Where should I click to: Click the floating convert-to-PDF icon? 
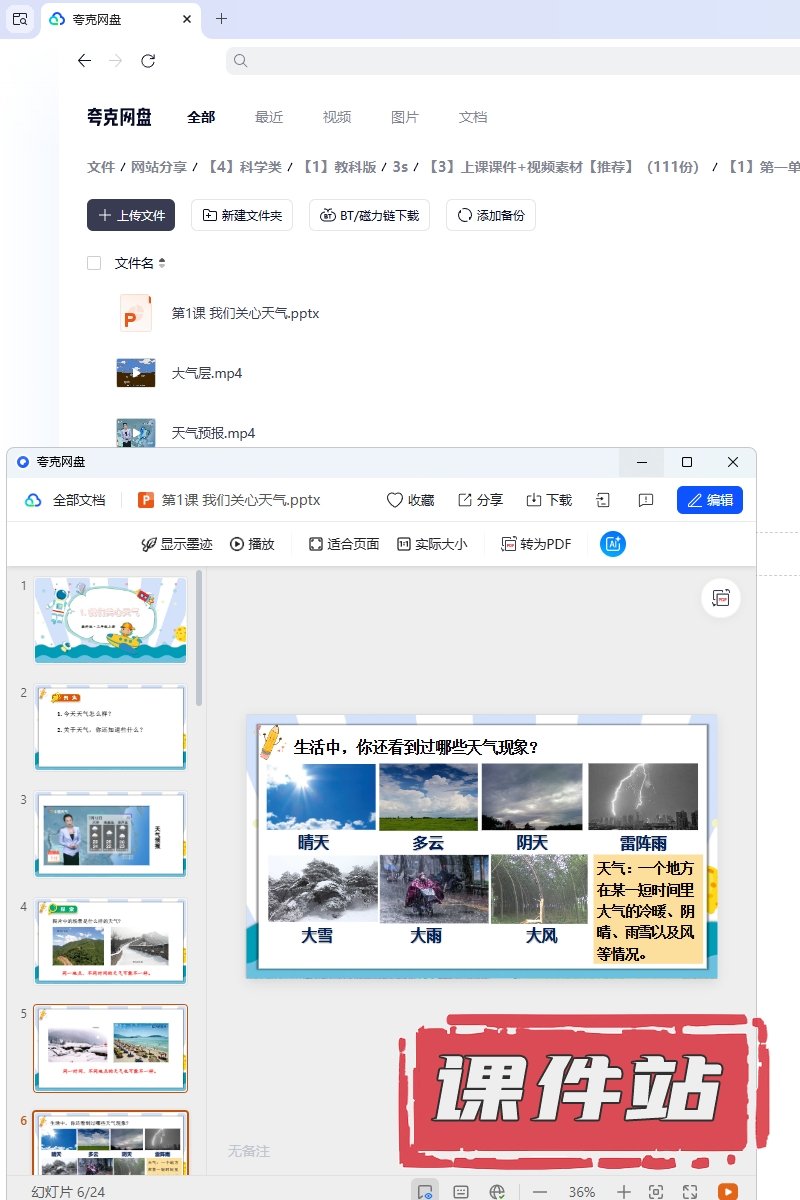[x=721, y=598]
